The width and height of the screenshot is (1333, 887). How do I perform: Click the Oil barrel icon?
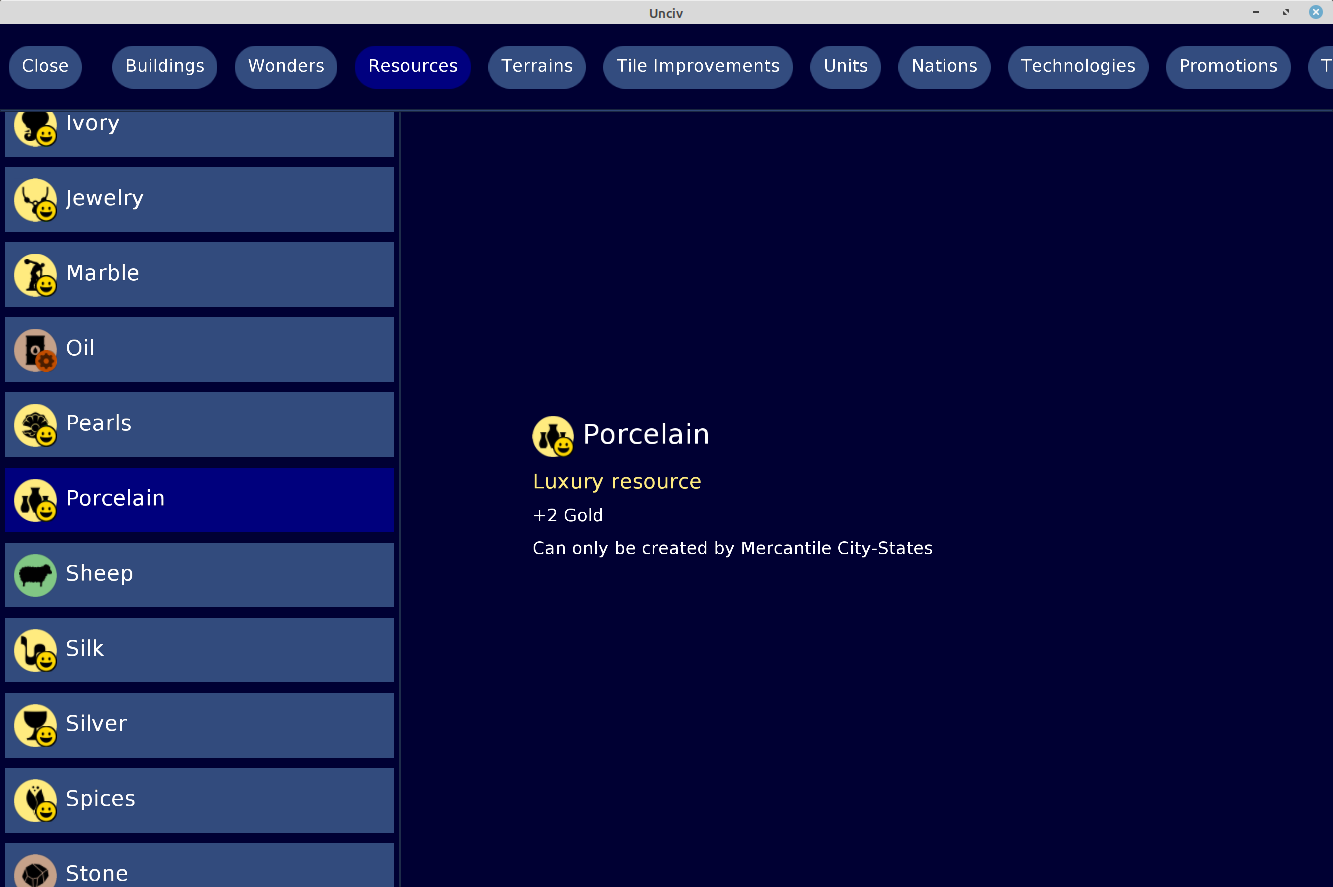(x=36, y=350)
